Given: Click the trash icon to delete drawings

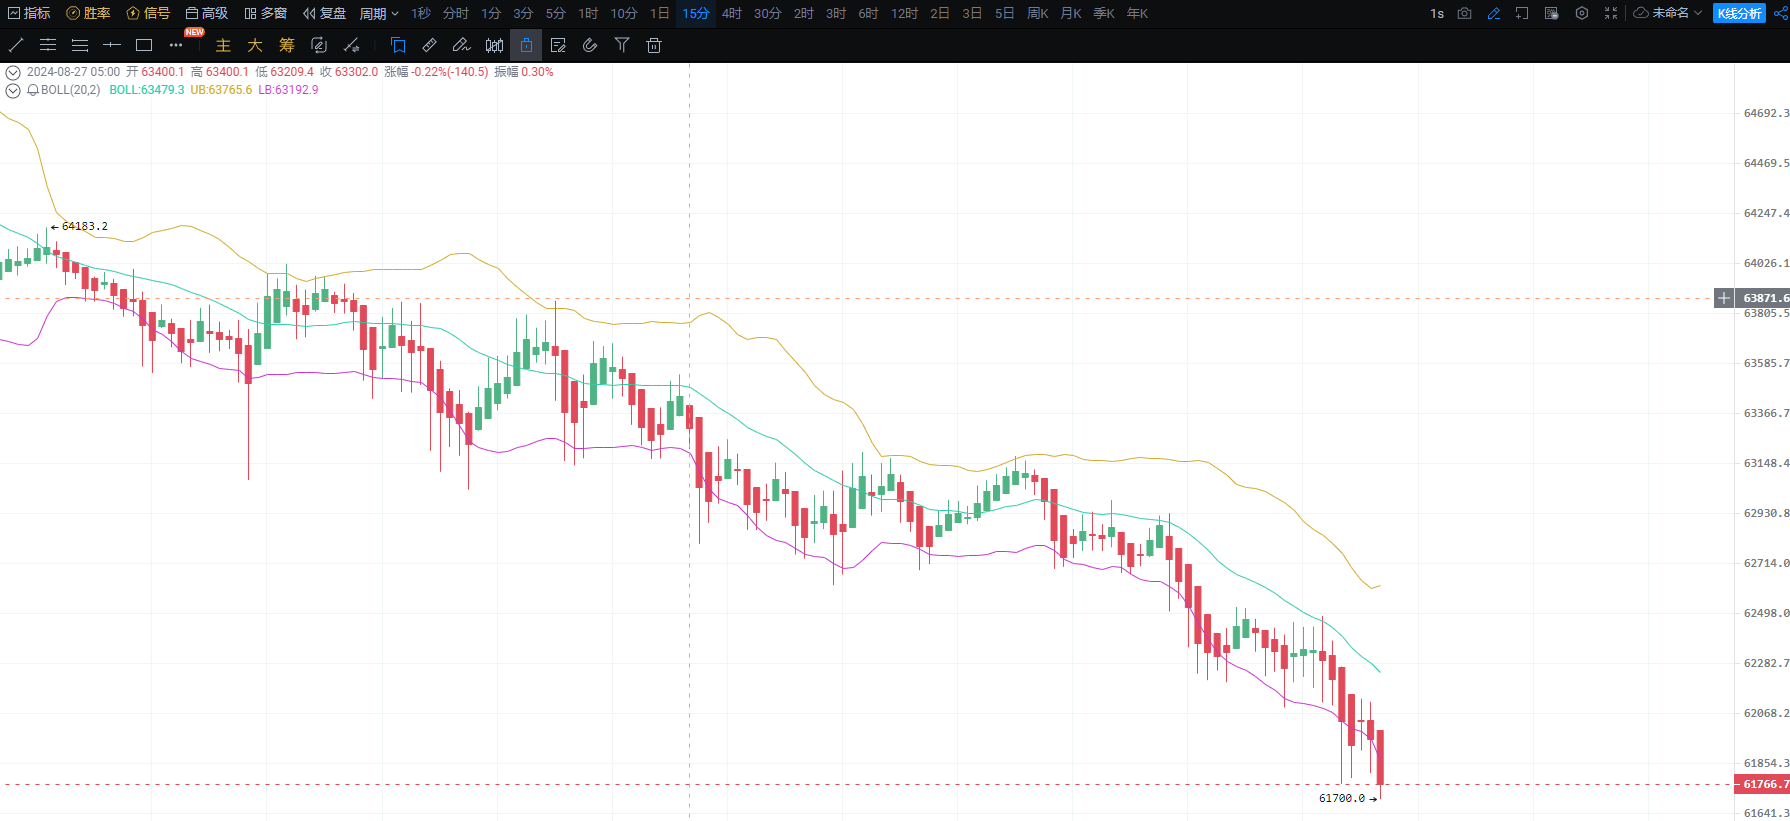Looking at the screenshot, I should [x=654, y=45].
